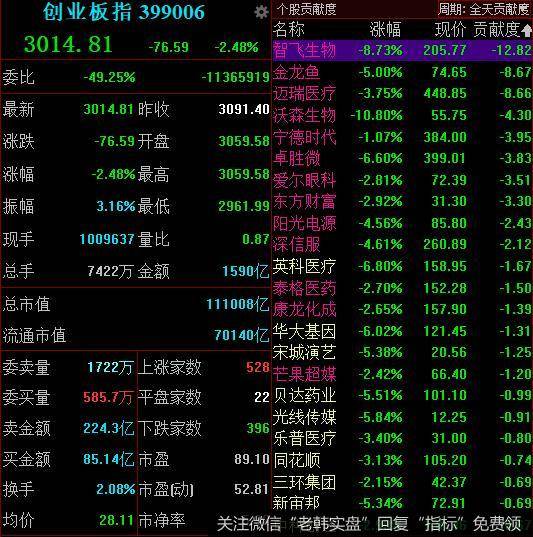Click 迈瑞医疗 price 448.85

pos(445,93)
